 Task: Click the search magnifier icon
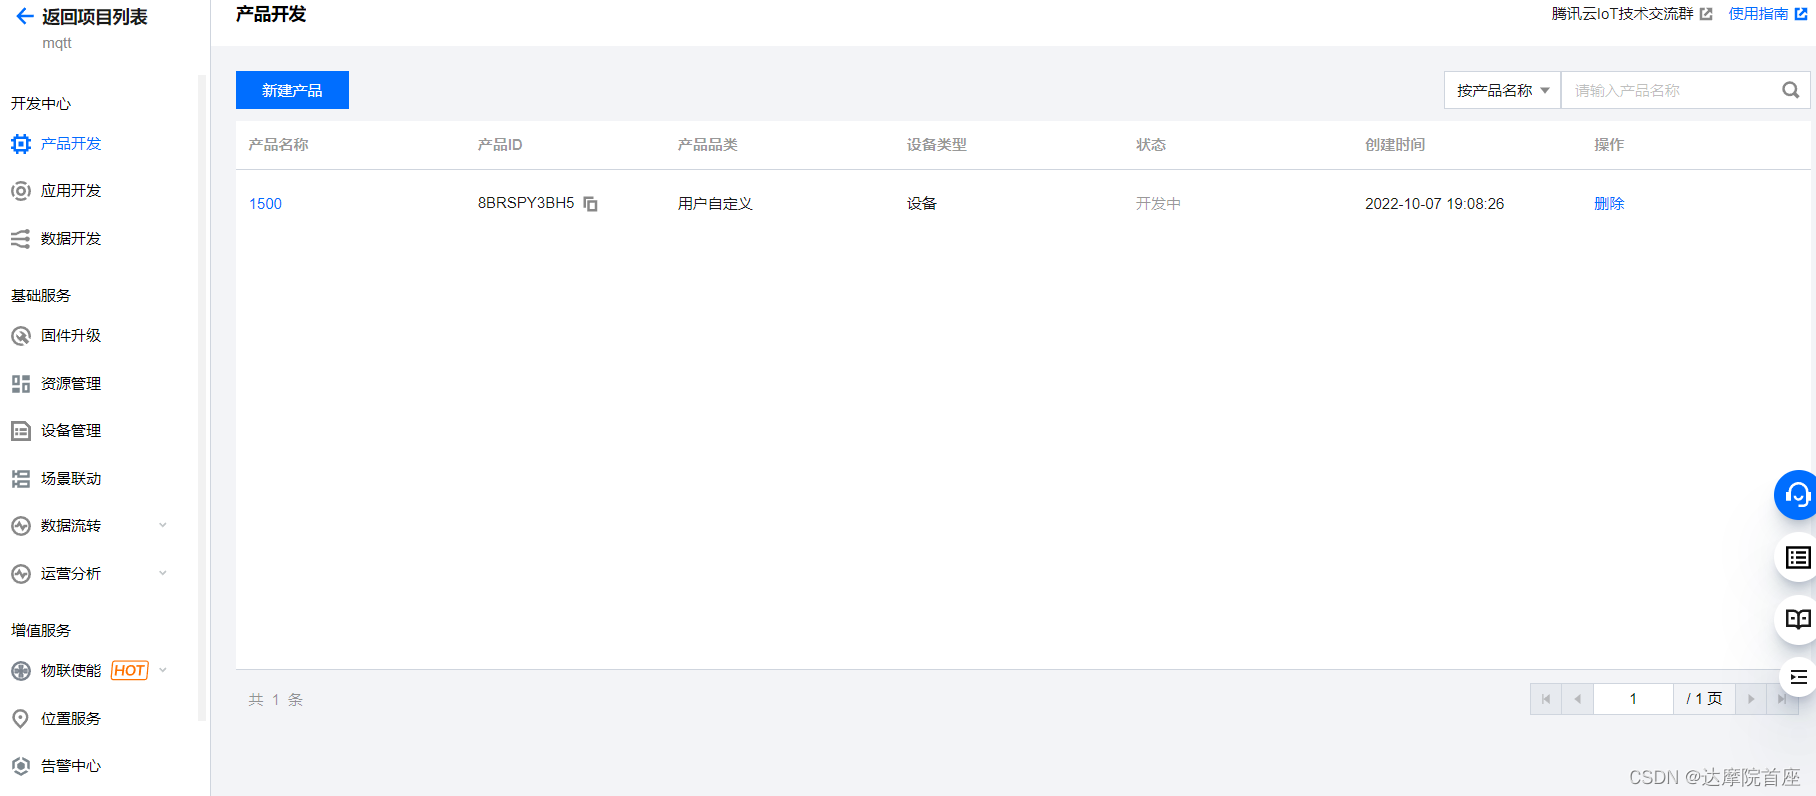click(x=1791, y=90)
